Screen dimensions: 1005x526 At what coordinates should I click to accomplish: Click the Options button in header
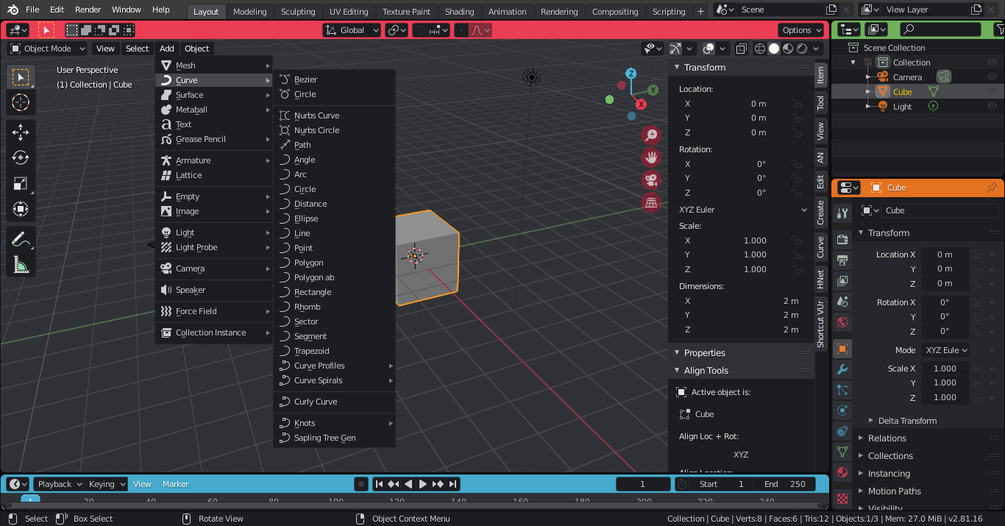(801, 30)
